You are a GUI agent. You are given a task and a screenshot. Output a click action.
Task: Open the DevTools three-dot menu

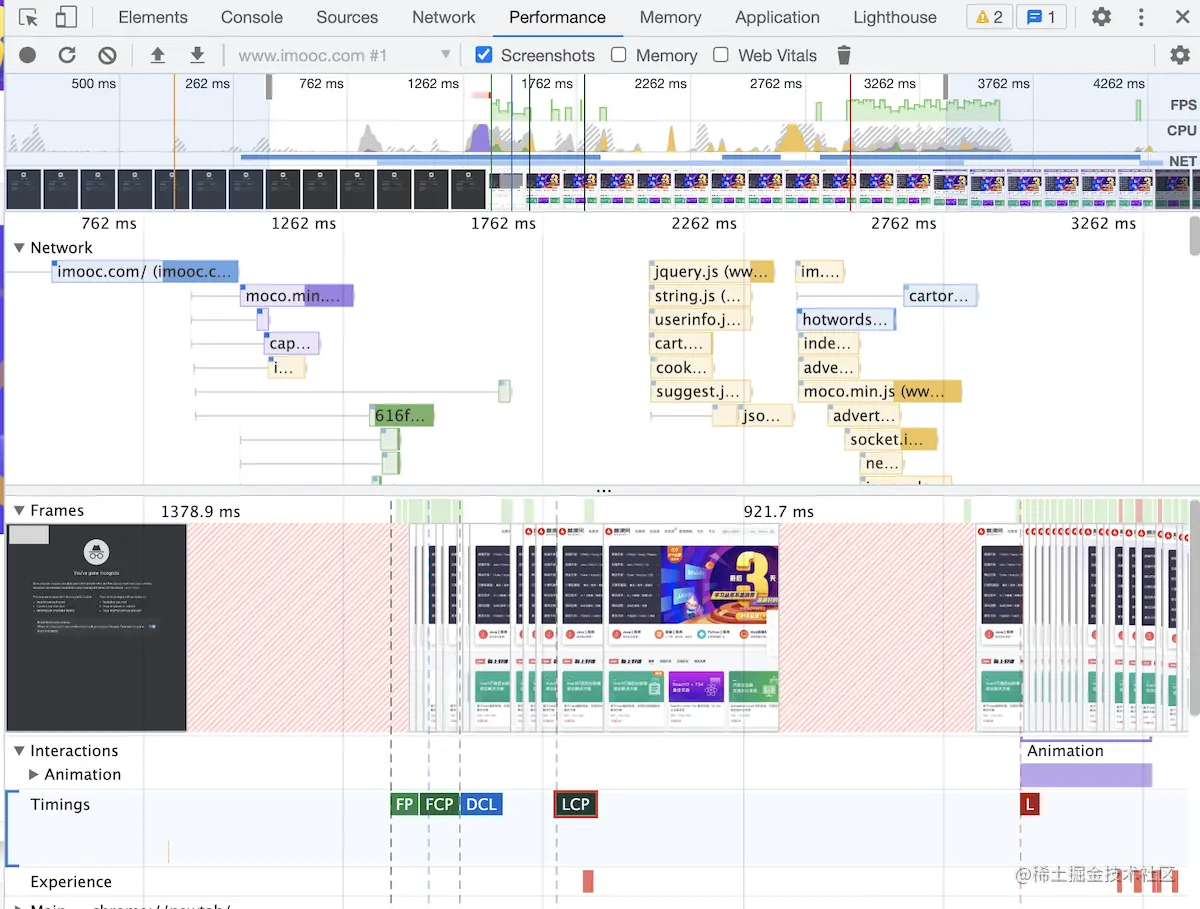(x=1141, y=17)
